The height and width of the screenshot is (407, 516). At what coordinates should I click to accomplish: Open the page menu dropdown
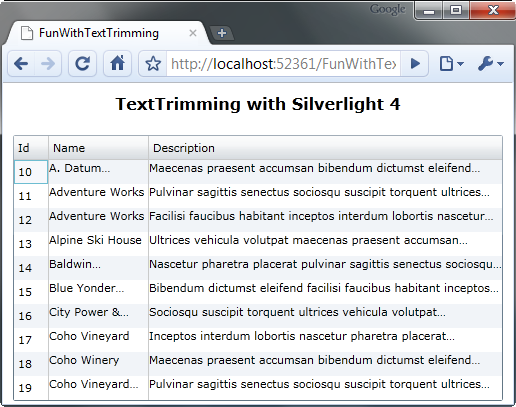pos(451,63)
